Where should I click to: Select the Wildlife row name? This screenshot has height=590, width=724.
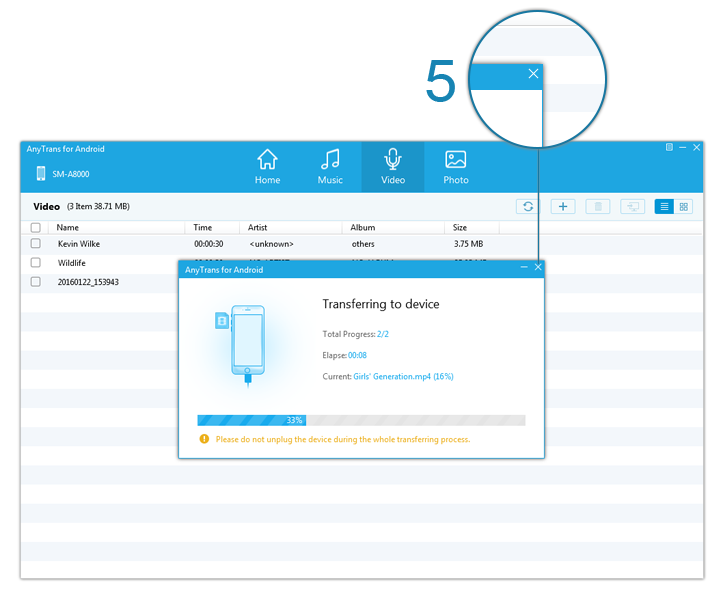pos(72,263)
